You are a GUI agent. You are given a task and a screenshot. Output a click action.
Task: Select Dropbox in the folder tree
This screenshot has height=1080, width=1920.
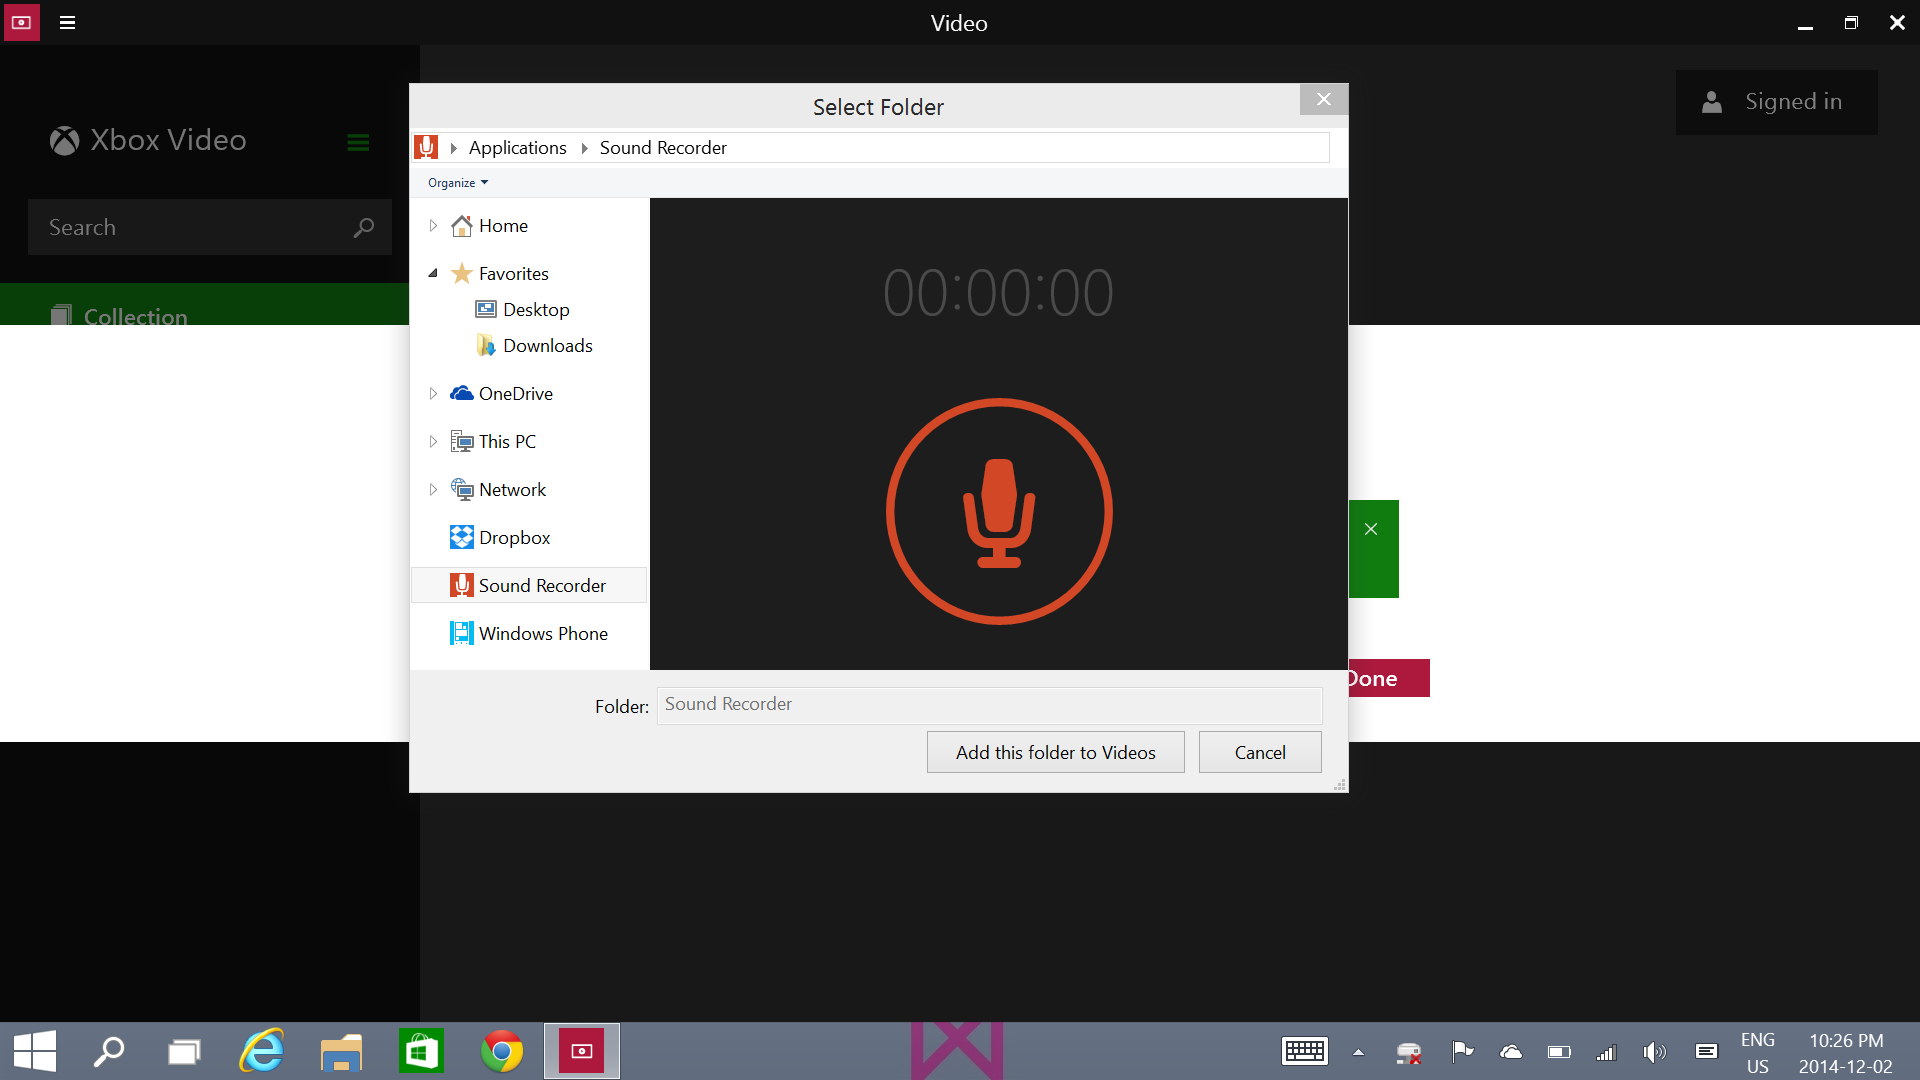(514, 538)
